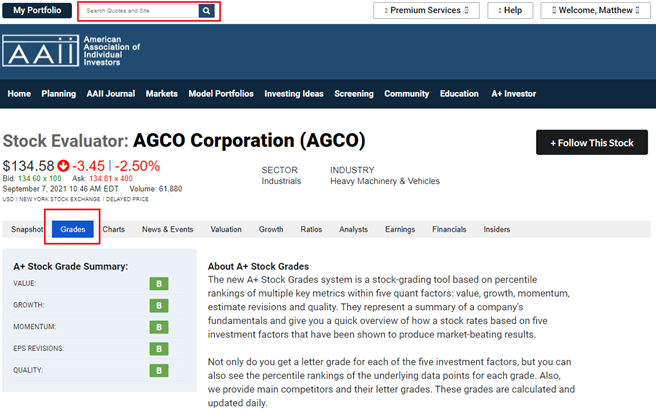Click the September 7, 2021 10:46 AM EDT timestamp
The width and height of the screenshot is (656, 412).
pos(61,189)
